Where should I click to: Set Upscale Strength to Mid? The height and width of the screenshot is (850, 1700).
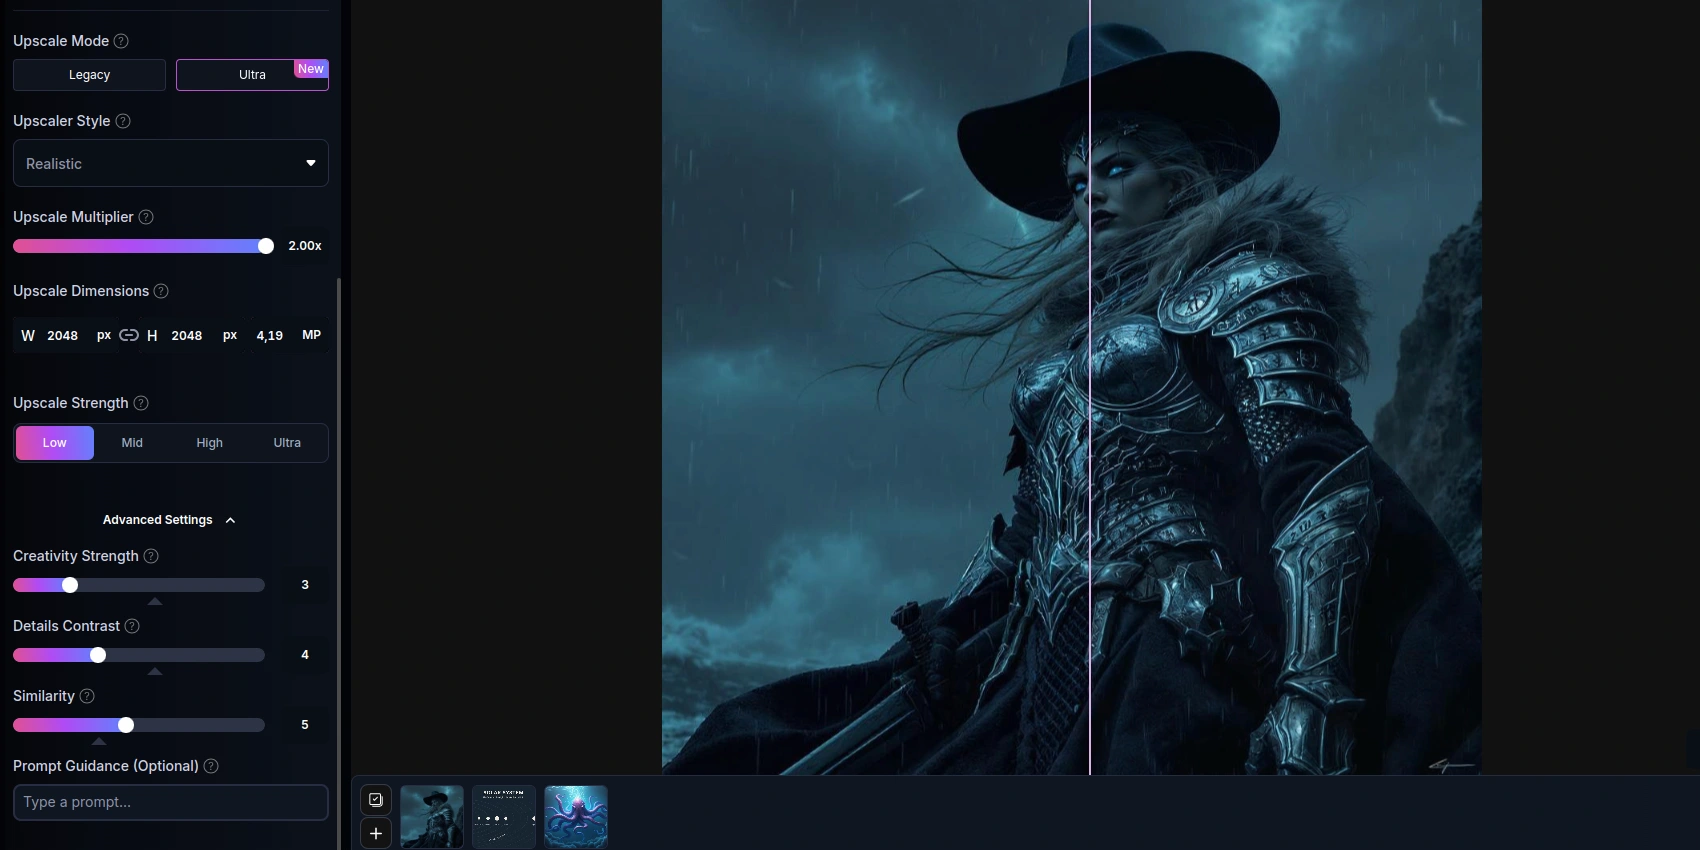coord(132,443)
